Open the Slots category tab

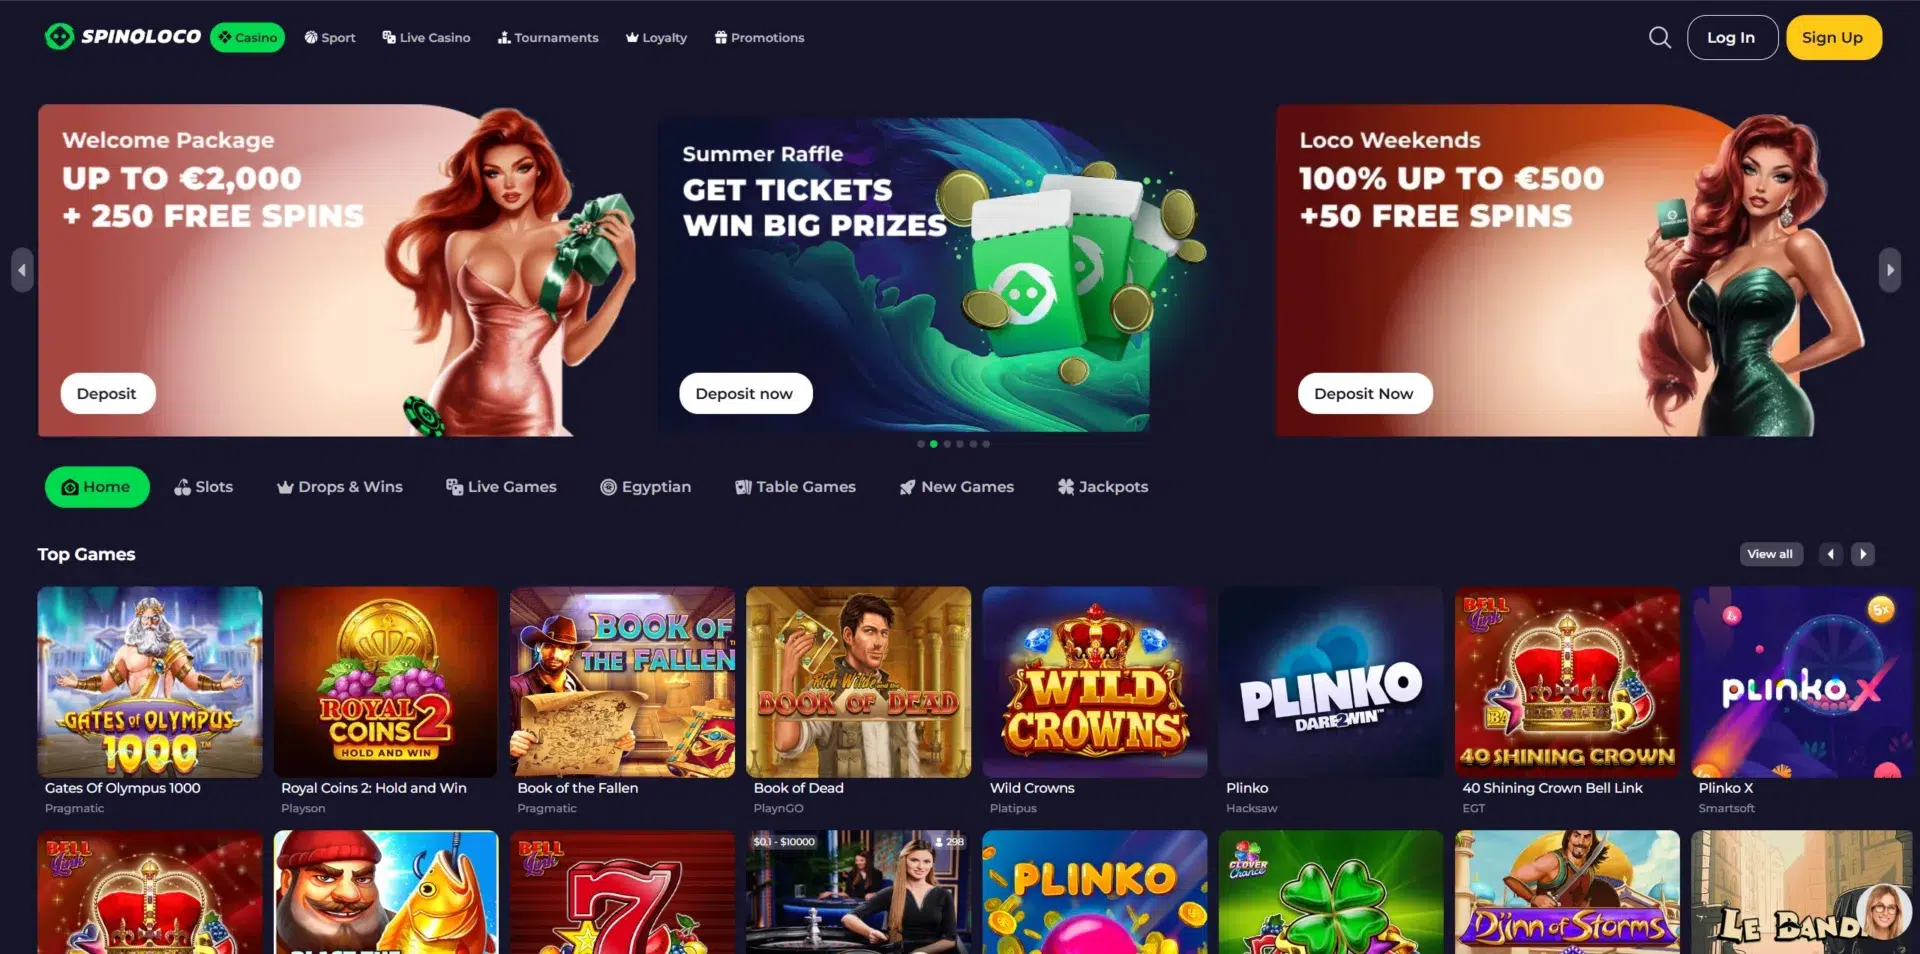[x=203, y=487]
